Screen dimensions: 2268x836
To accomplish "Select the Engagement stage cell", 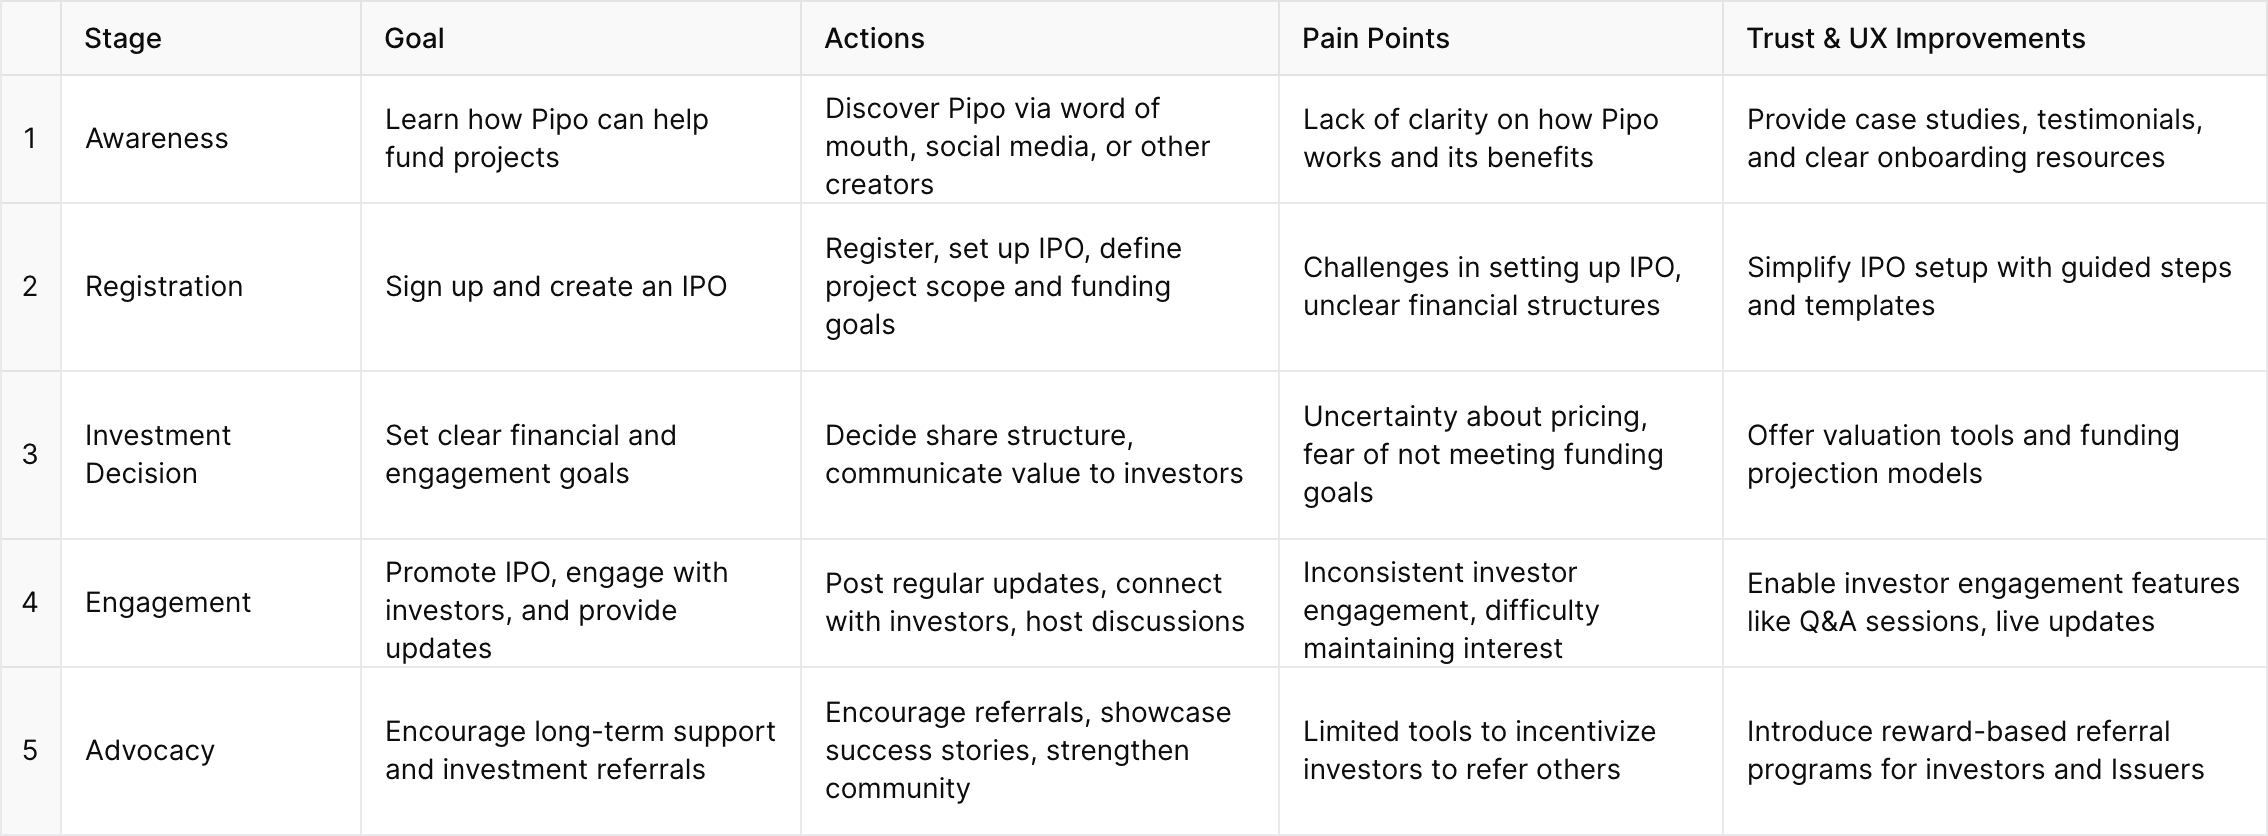I will (x=211, y=603).
